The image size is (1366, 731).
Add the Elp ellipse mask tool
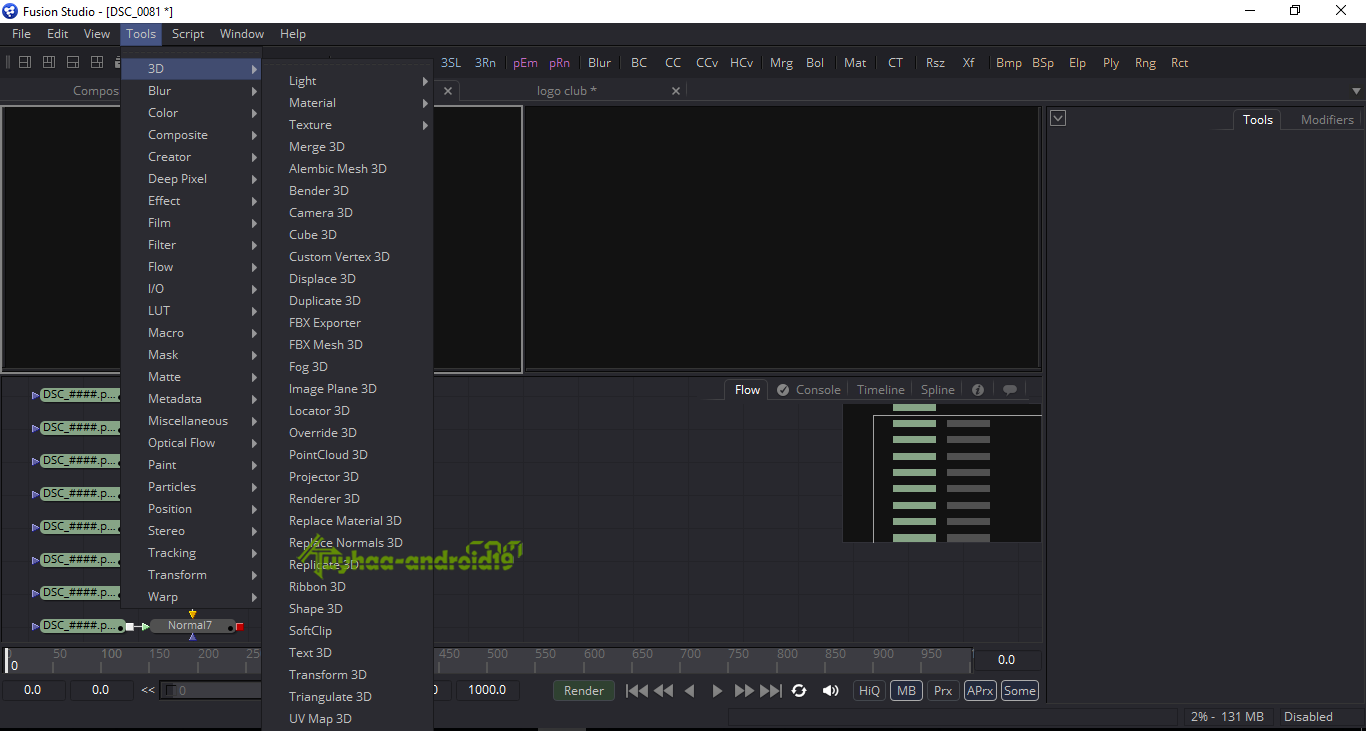pos(1077,62)
